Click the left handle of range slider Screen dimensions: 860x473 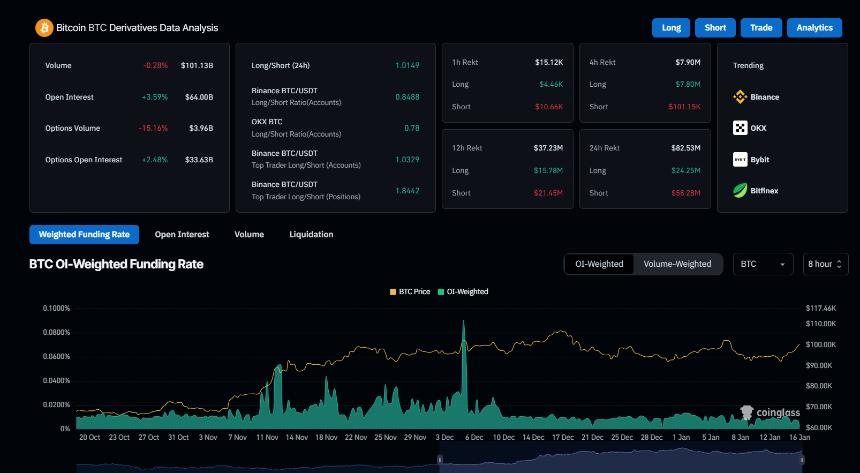click(x=439, y=459)
